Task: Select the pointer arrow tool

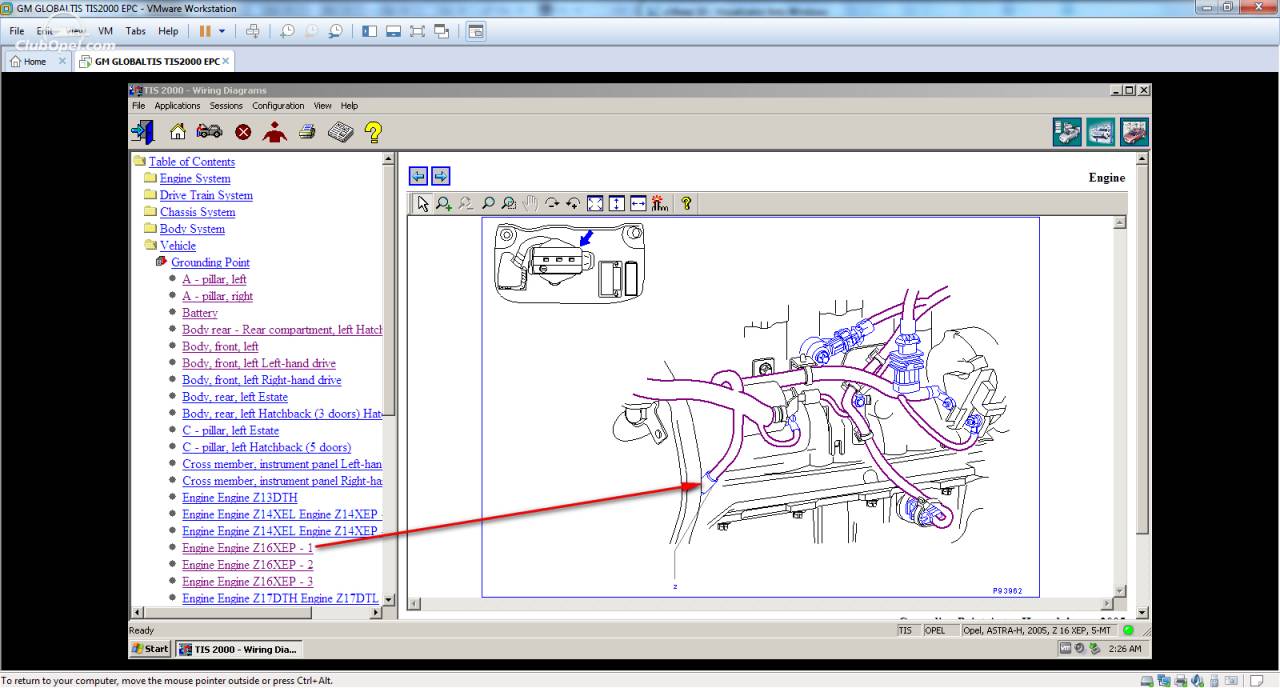Action: pyautogui.click(x=423, y=203)
